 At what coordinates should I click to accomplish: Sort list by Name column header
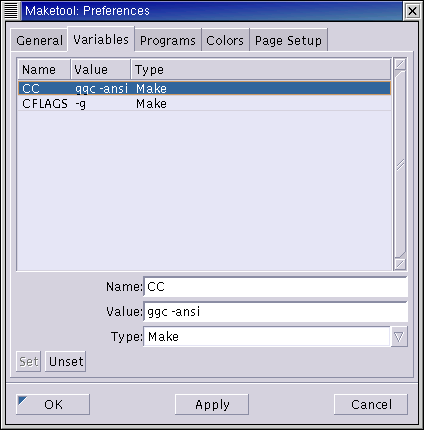tap(44, 70)
